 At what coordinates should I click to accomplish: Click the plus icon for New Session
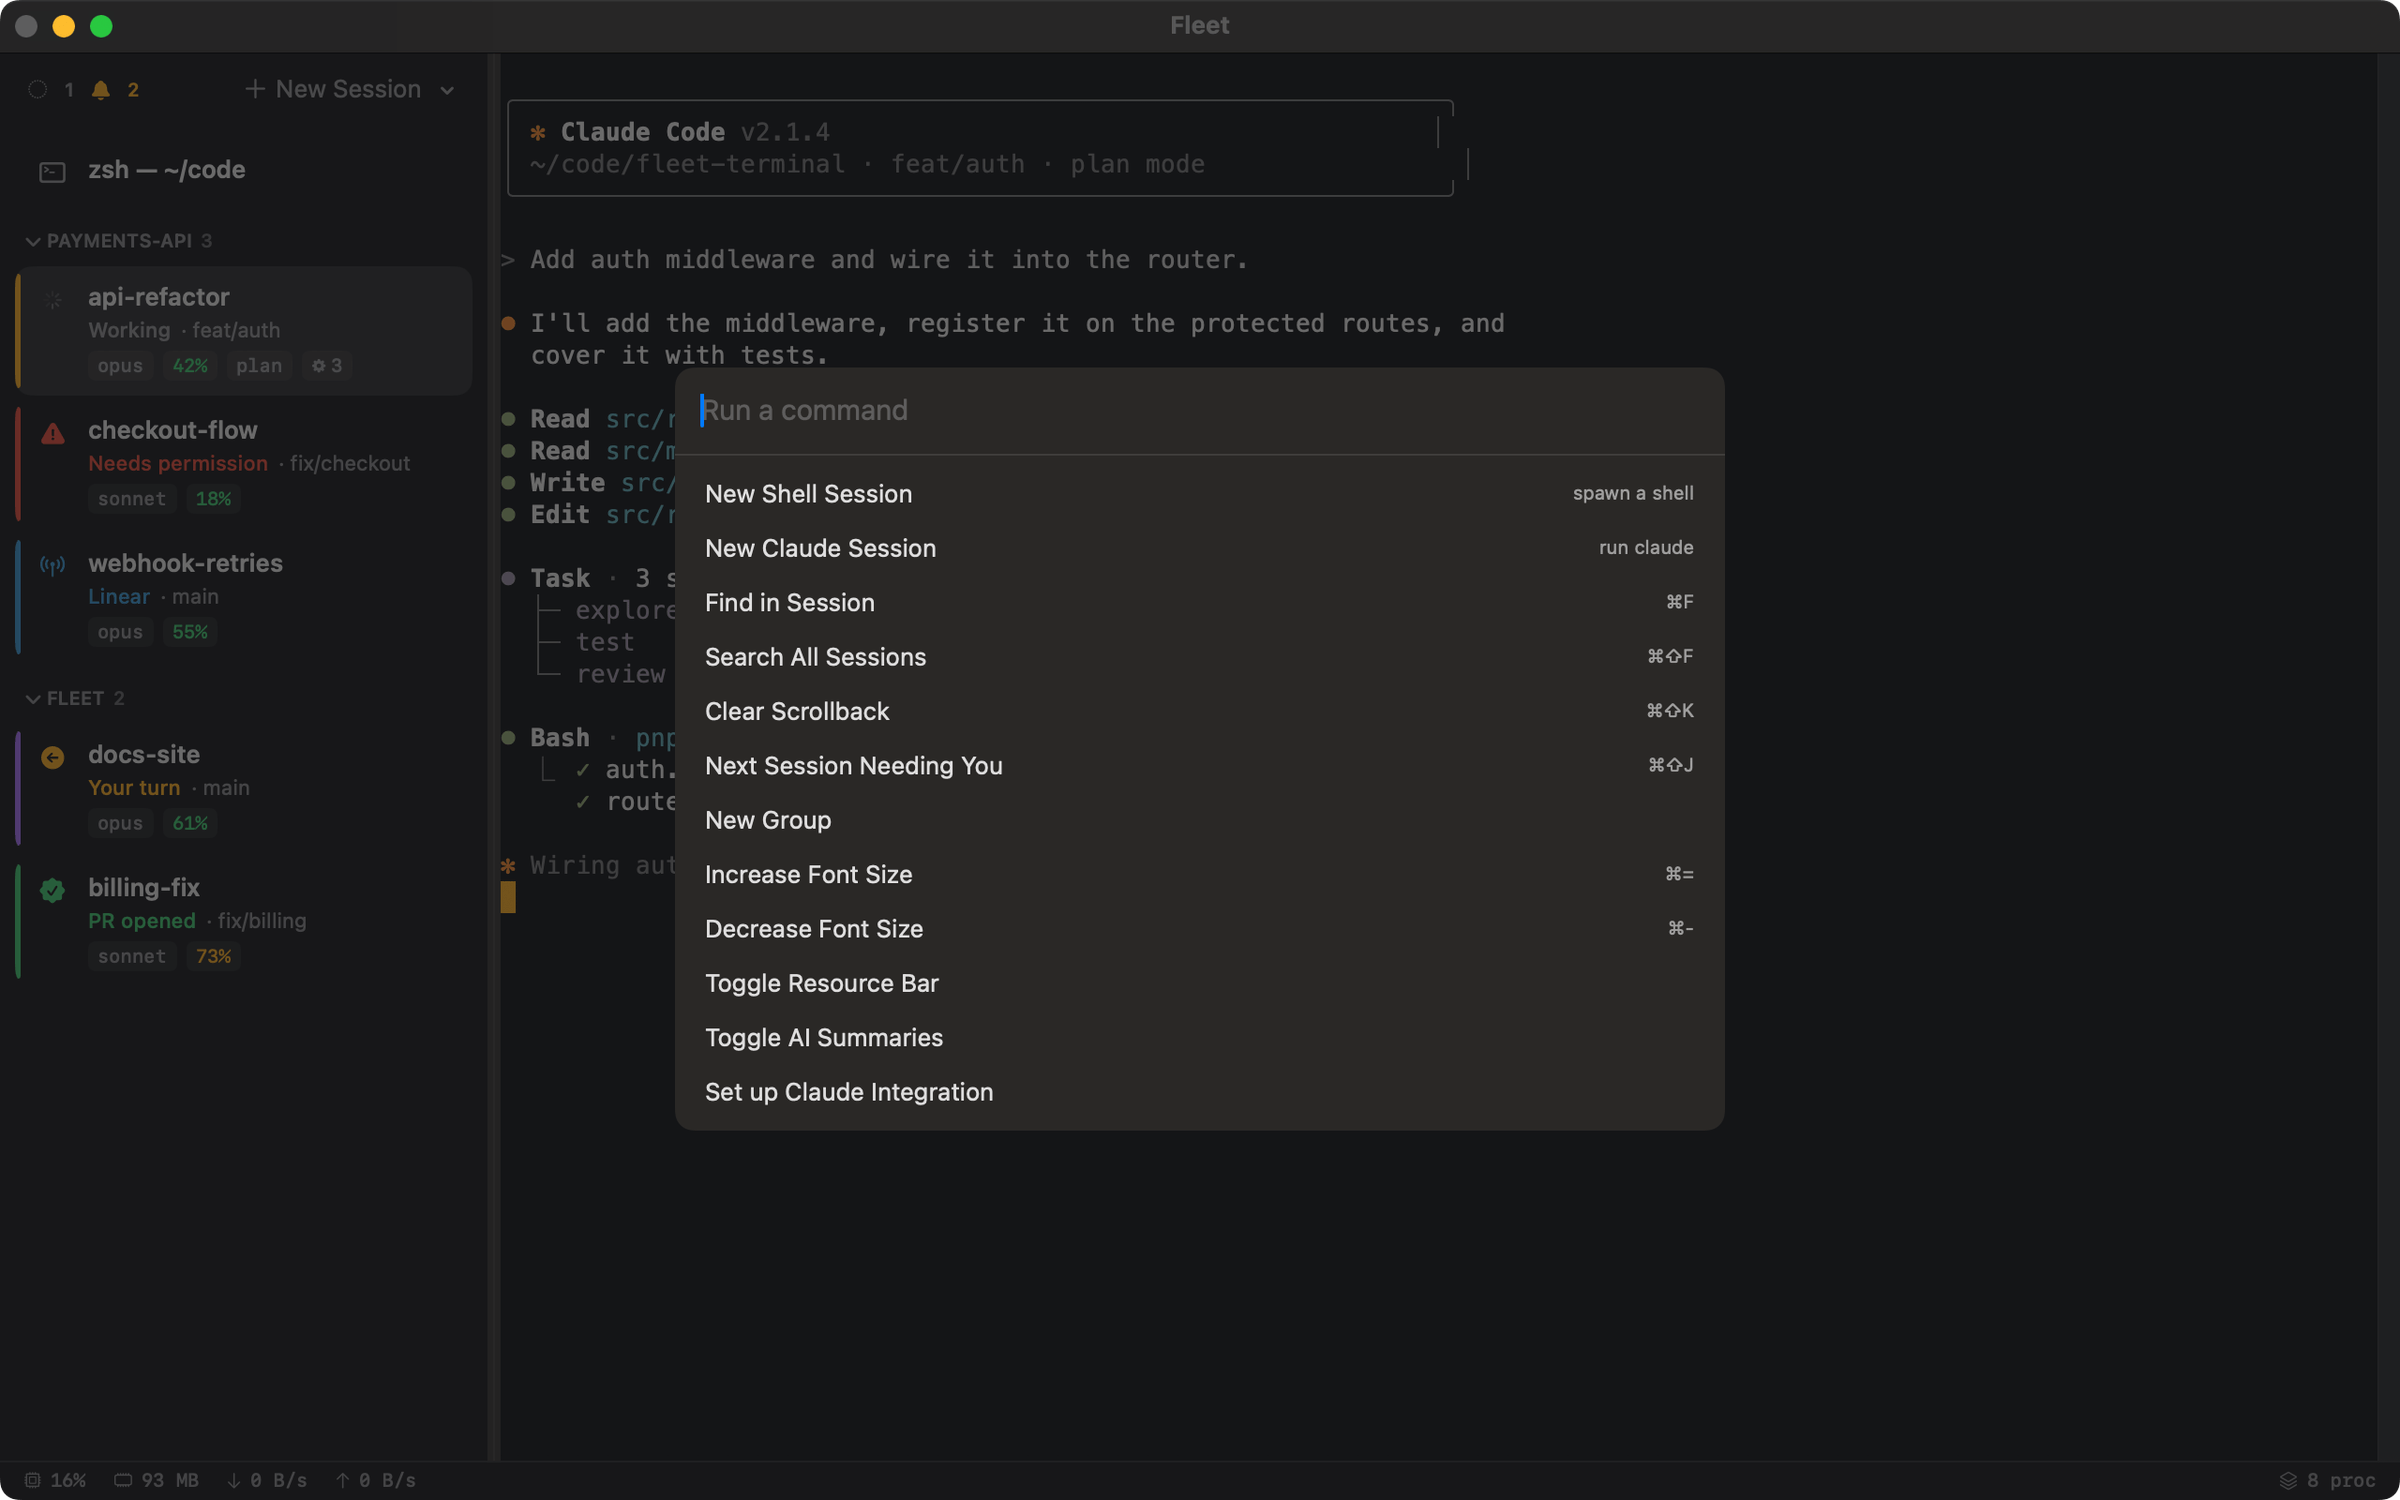click(x=255, y=89)
